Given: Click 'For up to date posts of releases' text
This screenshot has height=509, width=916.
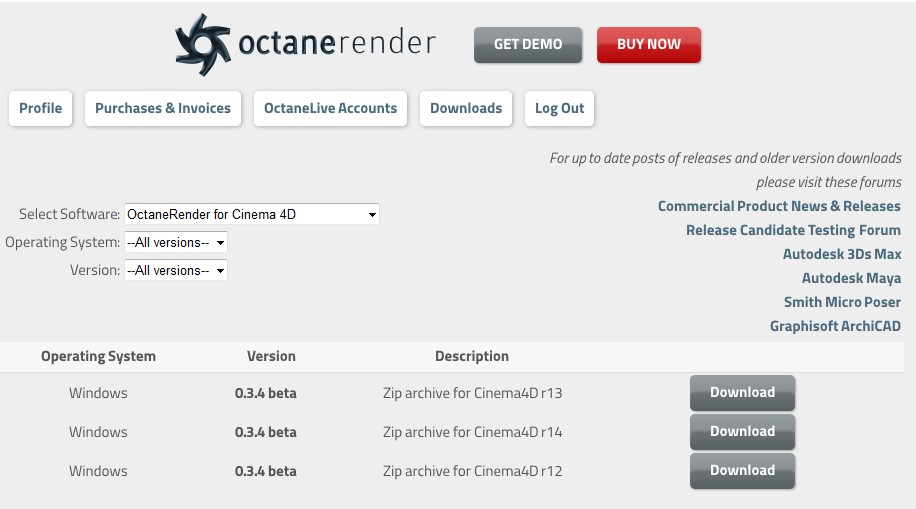Looking at the screenshot, I should tap(640, 158).
